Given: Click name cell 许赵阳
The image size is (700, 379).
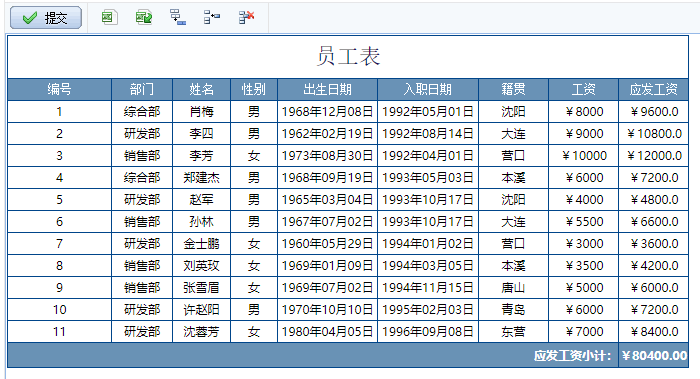Looking at the screenshot, I should pos(201,310).
